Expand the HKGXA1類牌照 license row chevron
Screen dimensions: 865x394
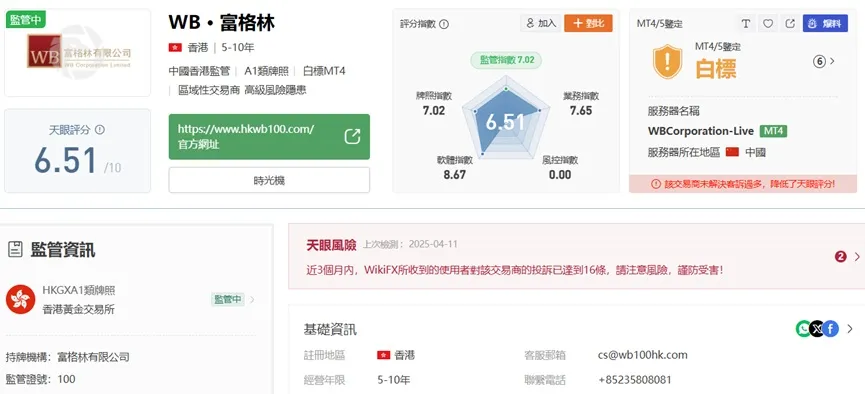[x=252, y=300]
